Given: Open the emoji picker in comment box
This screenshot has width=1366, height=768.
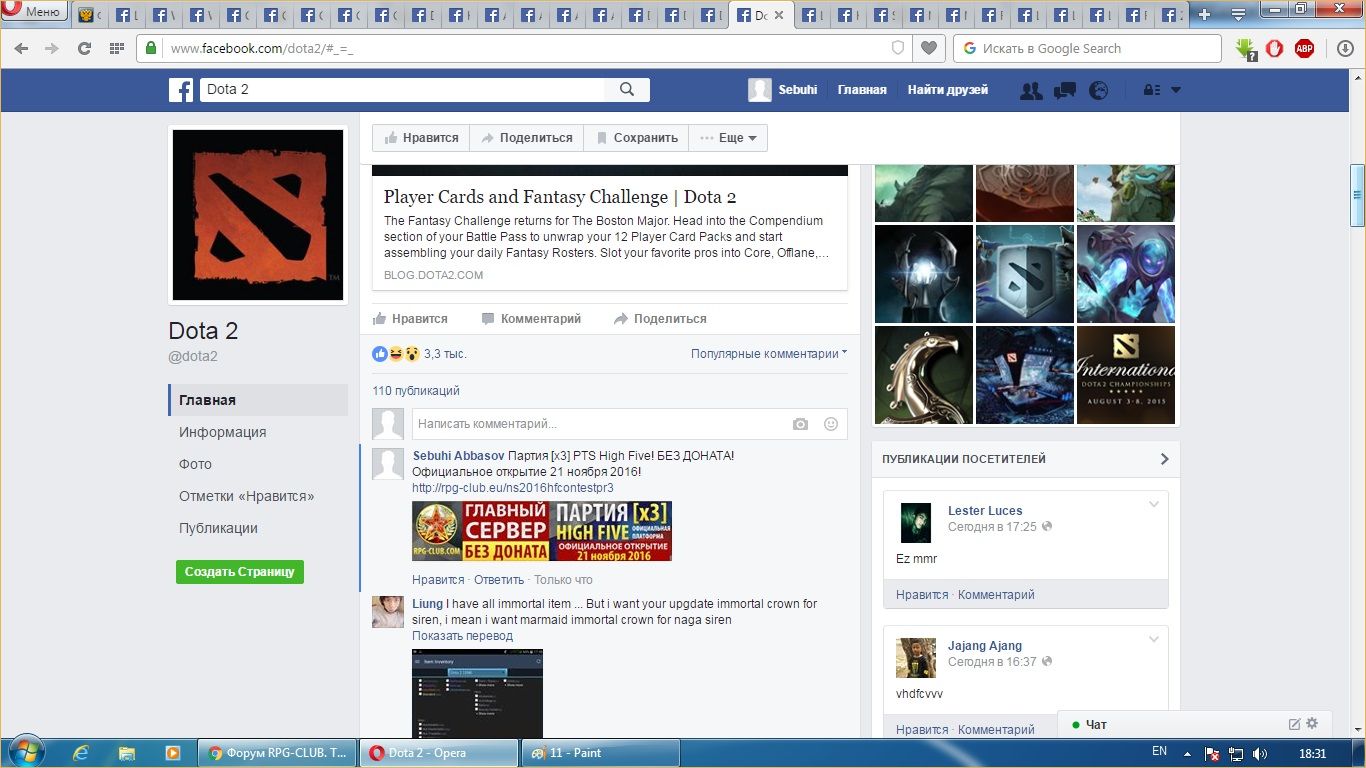Looking at the screenshot, I should [830, 424].
